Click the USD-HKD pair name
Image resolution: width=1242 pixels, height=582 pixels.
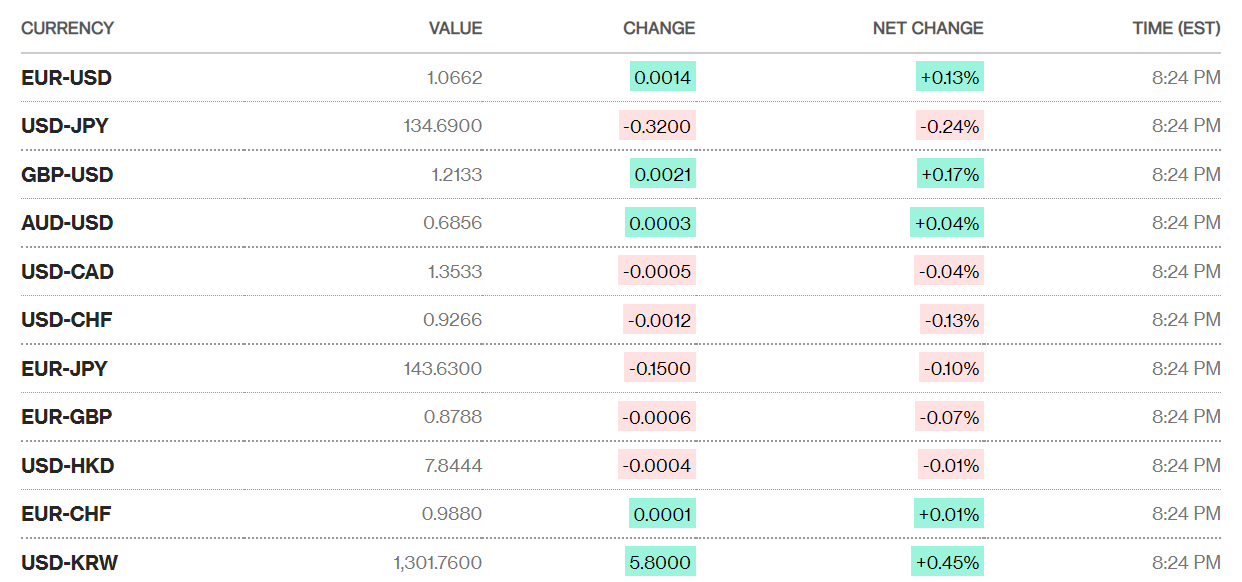click(x=67, y=466)
